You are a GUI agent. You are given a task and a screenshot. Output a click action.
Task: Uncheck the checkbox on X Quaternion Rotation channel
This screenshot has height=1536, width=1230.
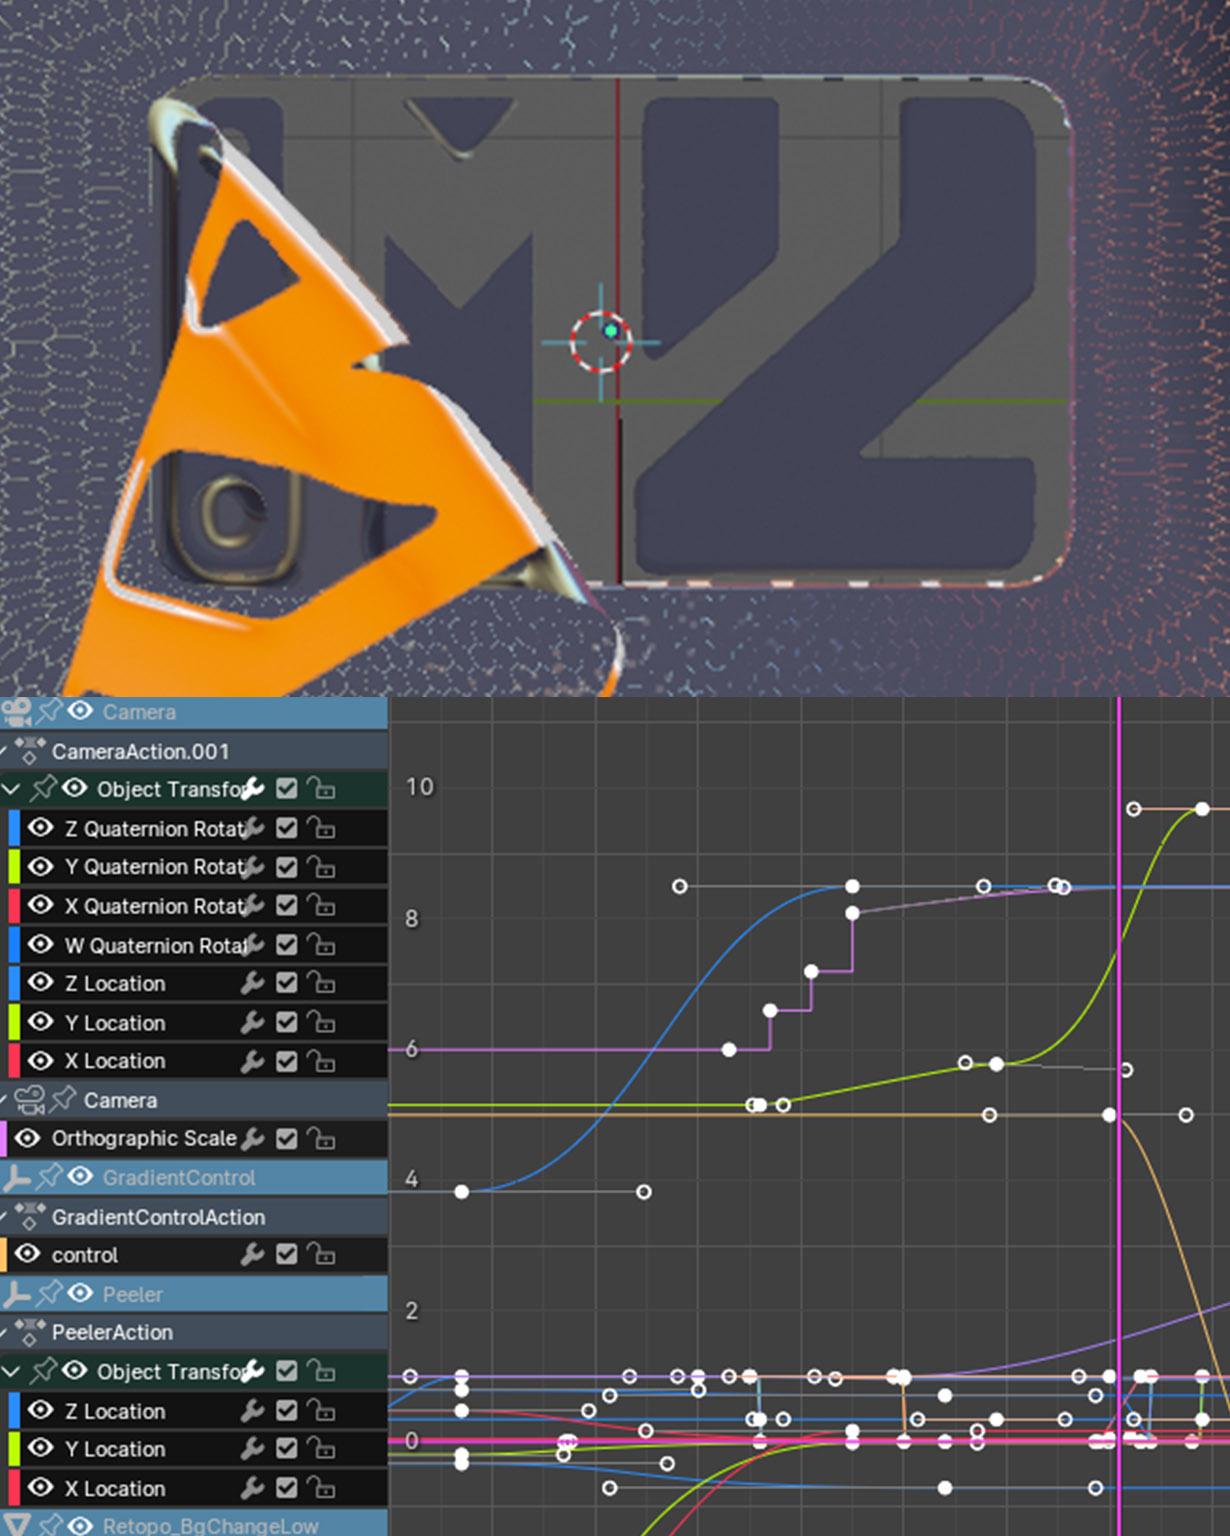(286, 905)
